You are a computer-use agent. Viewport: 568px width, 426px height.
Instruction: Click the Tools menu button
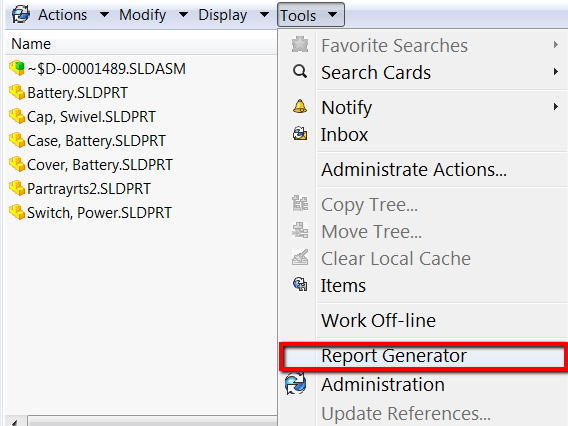click(x=311, y=15)
